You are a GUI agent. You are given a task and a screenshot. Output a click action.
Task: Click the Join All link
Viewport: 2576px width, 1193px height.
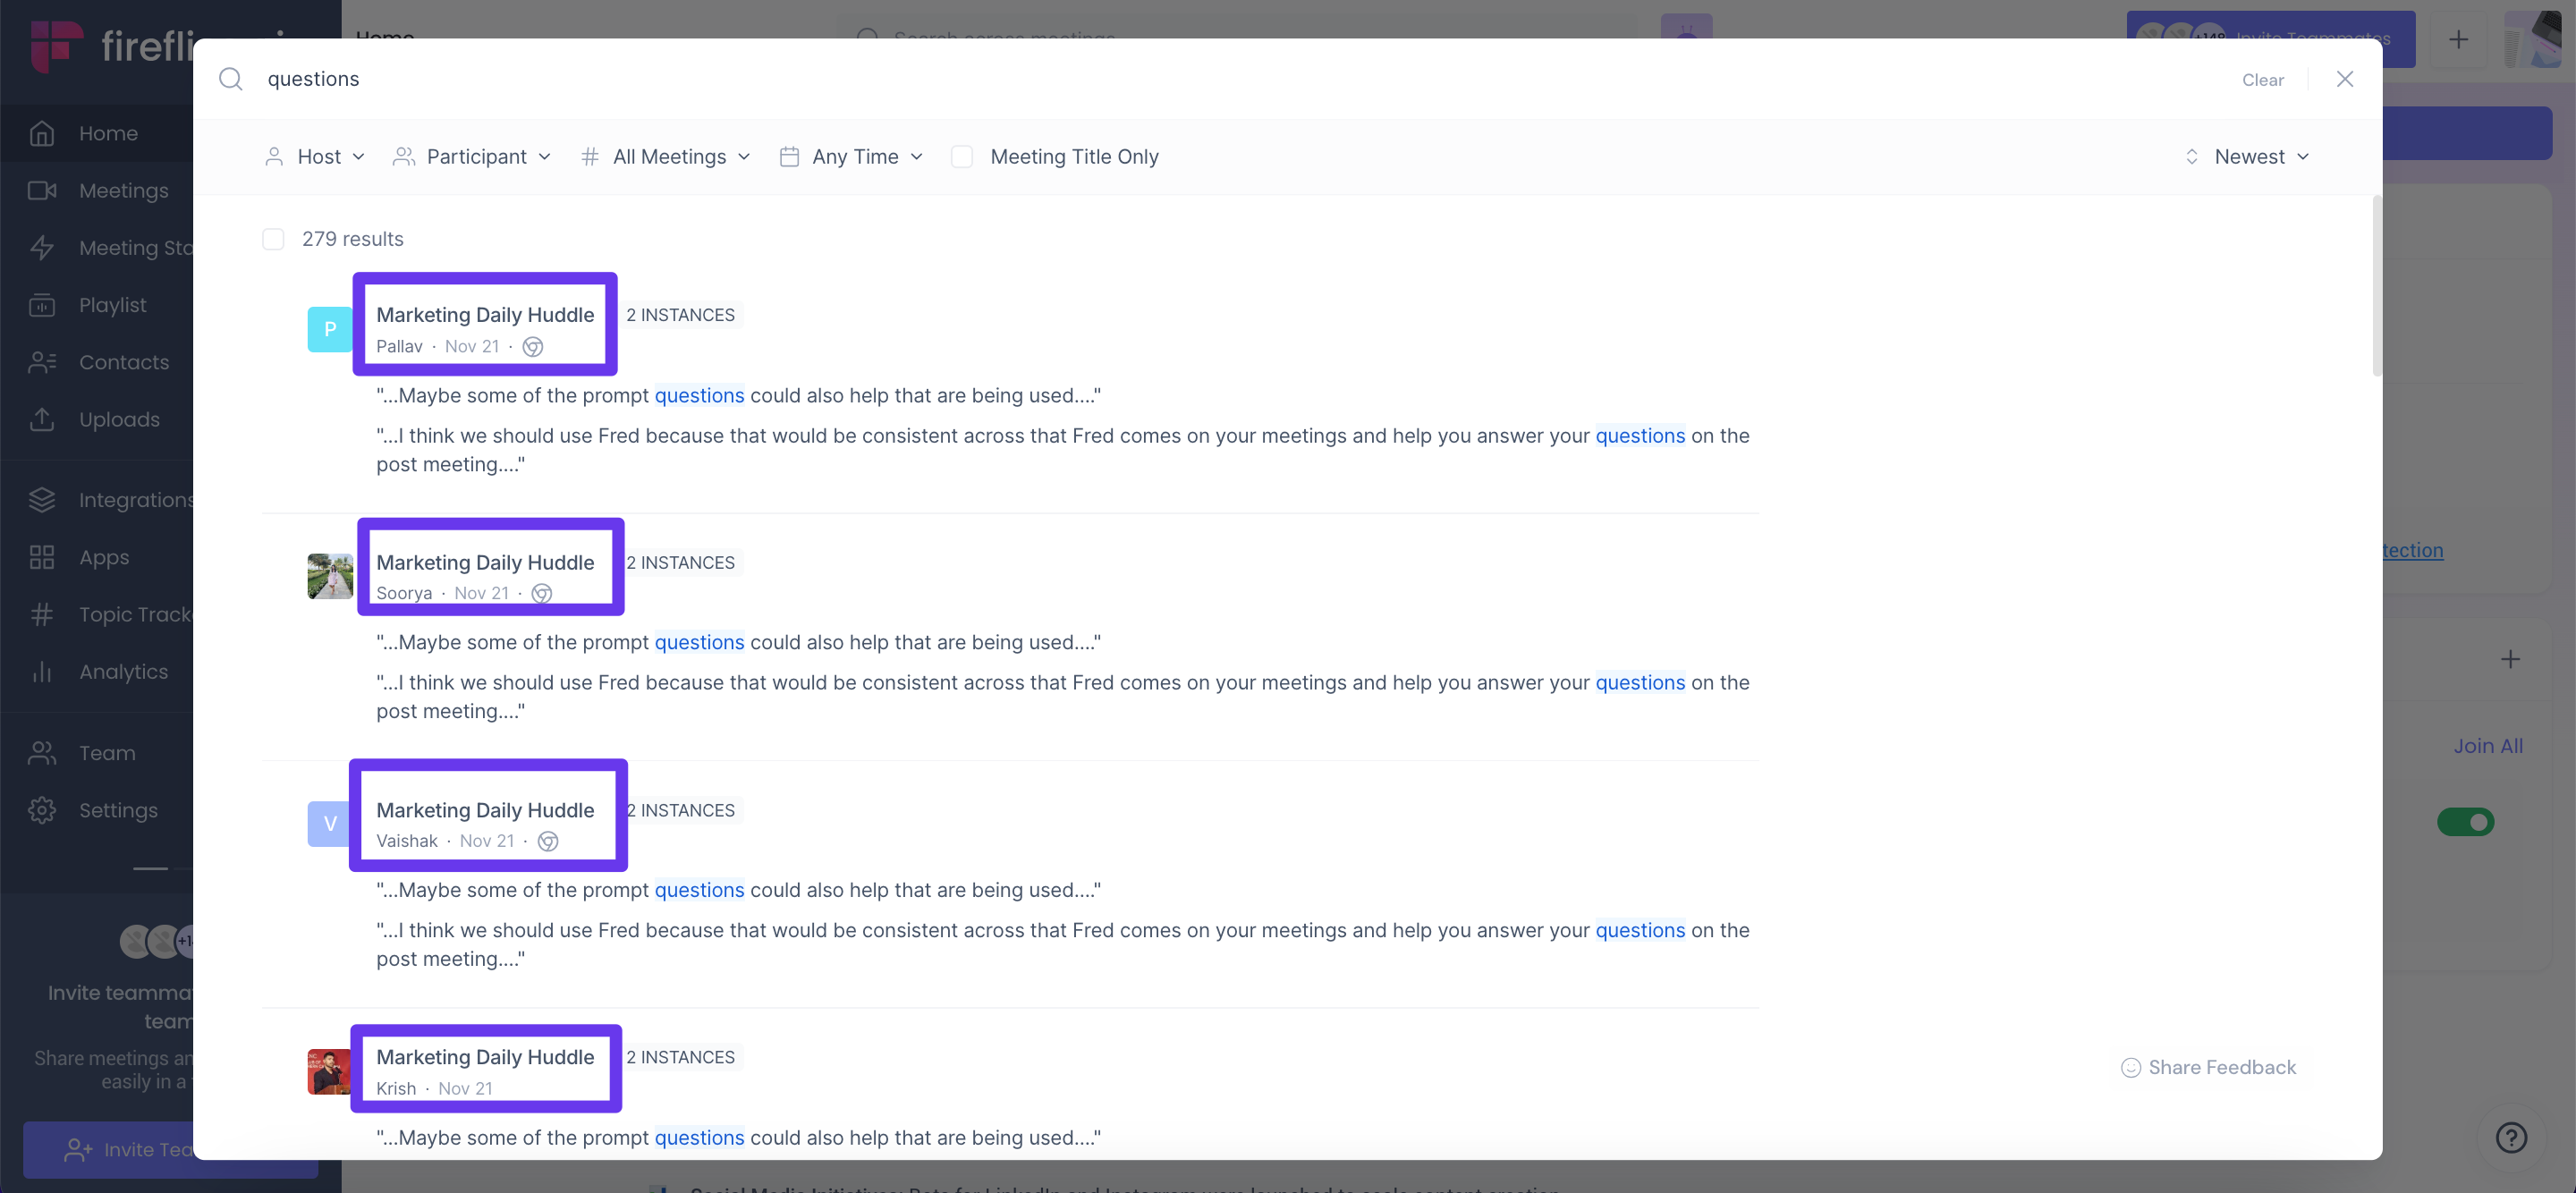2488,745
